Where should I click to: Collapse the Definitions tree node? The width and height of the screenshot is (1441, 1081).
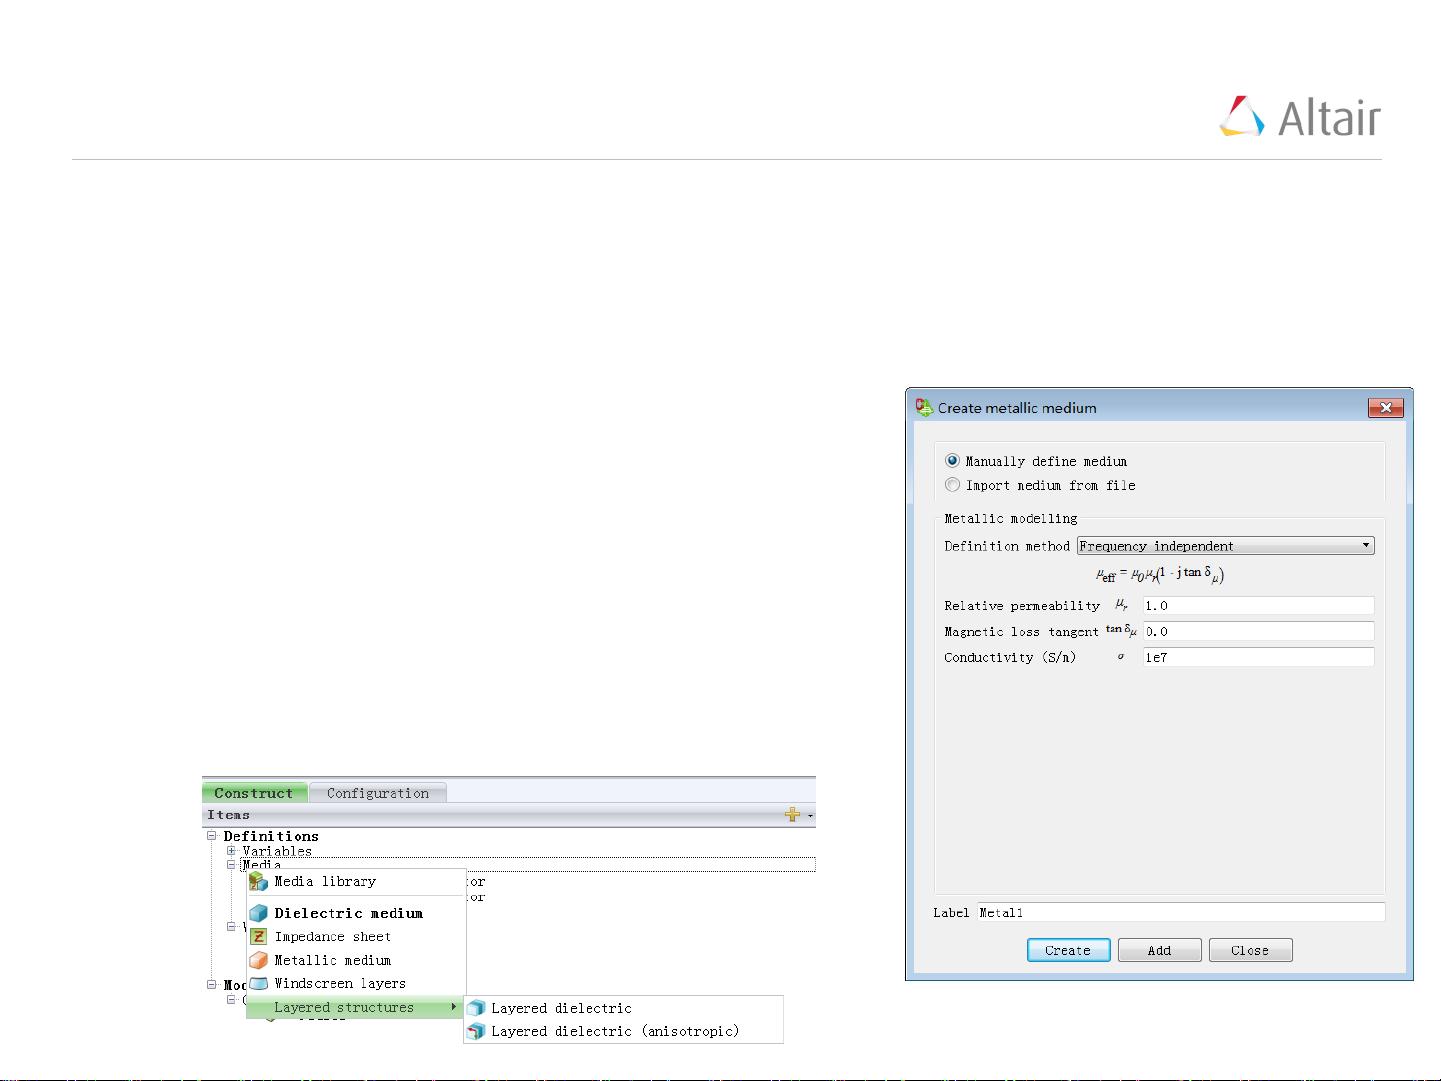[x=212, y=836]
